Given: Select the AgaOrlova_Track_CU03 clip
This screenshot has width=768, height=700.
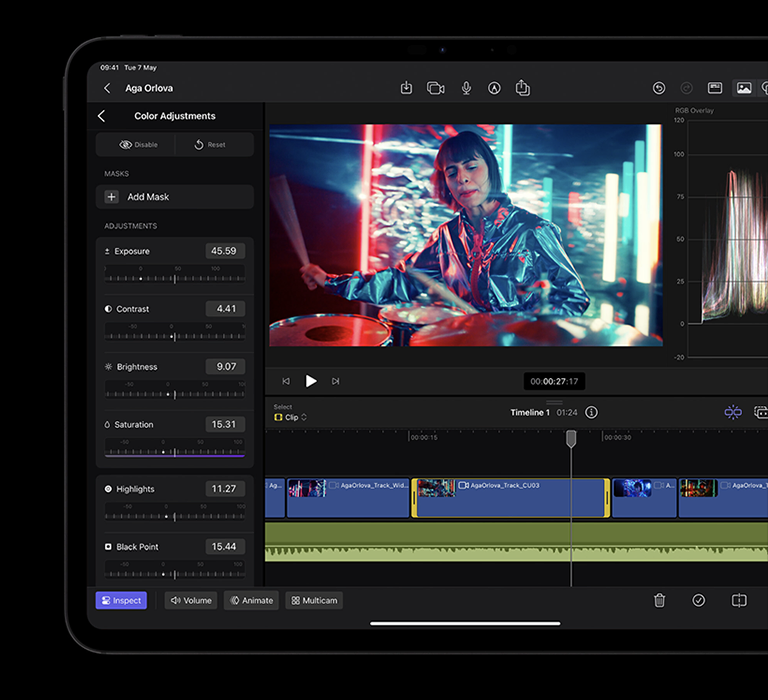Looking at the screenshot, I should click(x=511, y=498).
